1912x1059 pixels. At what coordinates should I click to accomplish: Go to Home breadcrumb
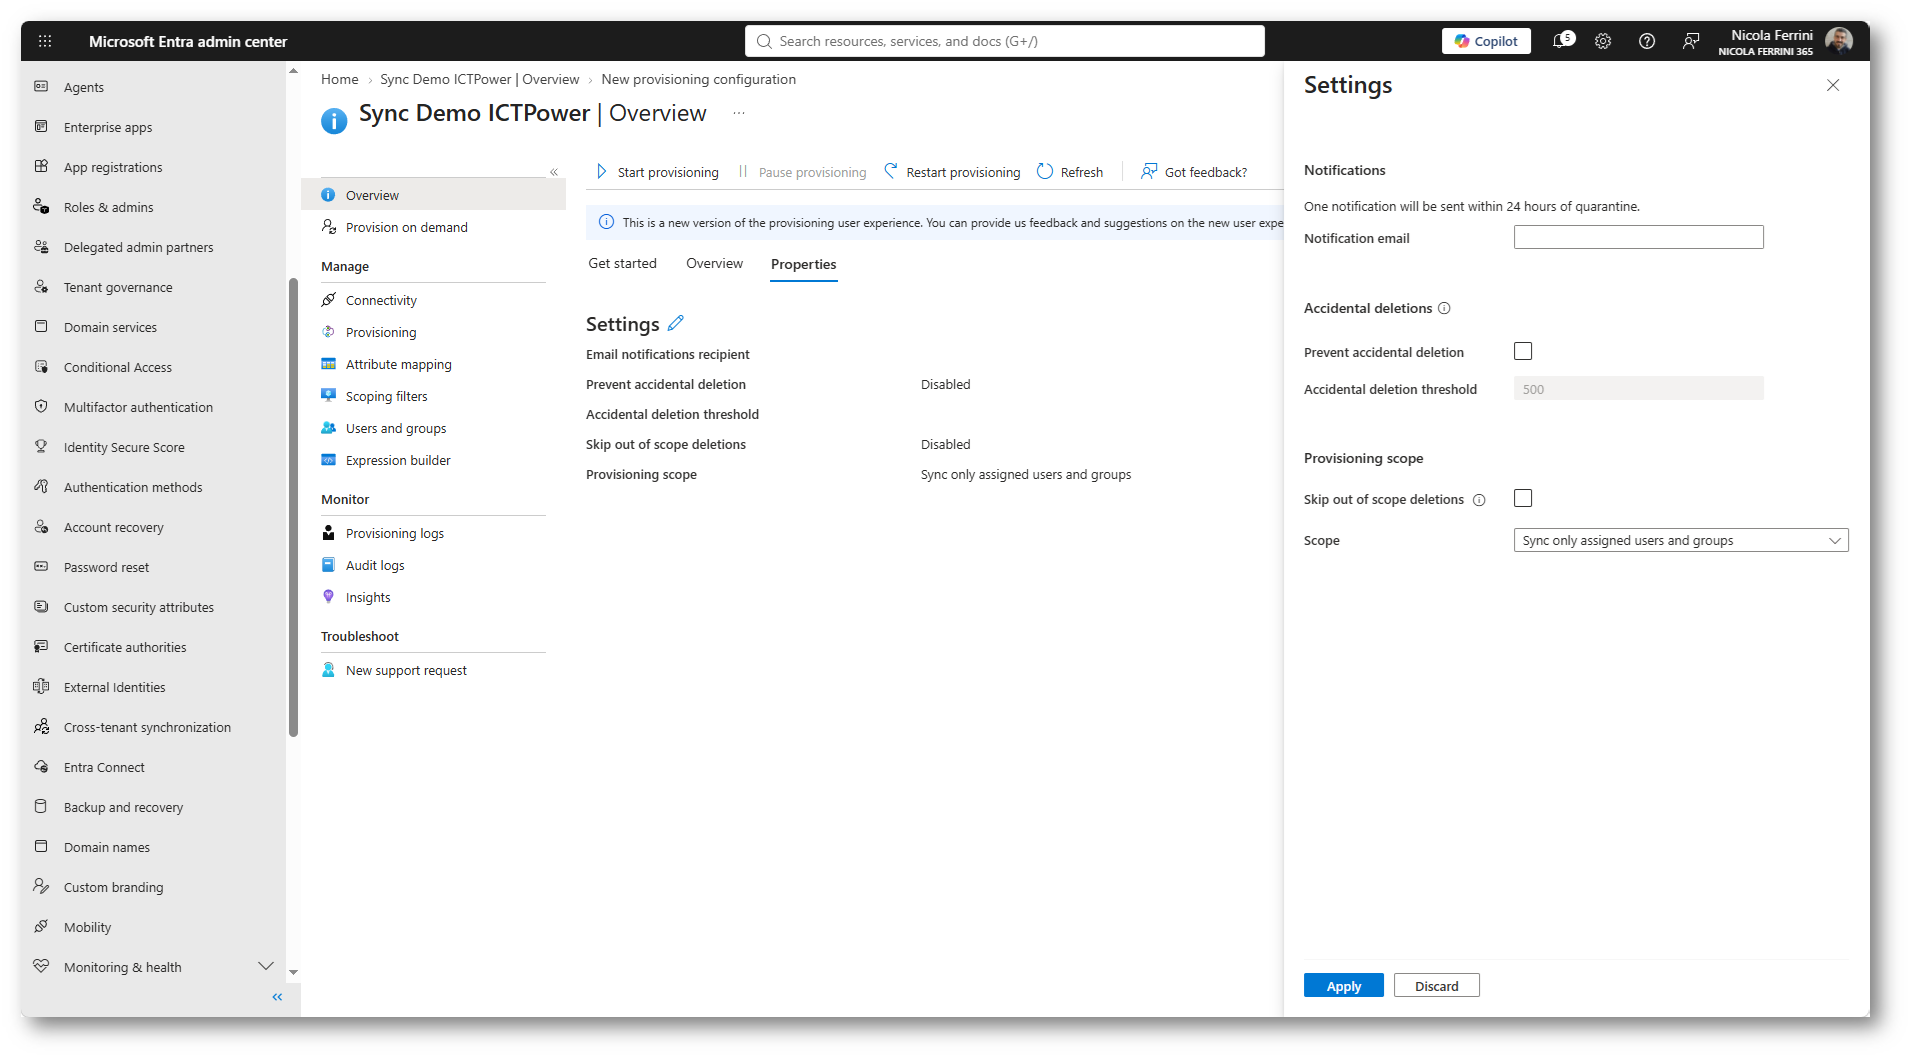click(x=340, y=79)
